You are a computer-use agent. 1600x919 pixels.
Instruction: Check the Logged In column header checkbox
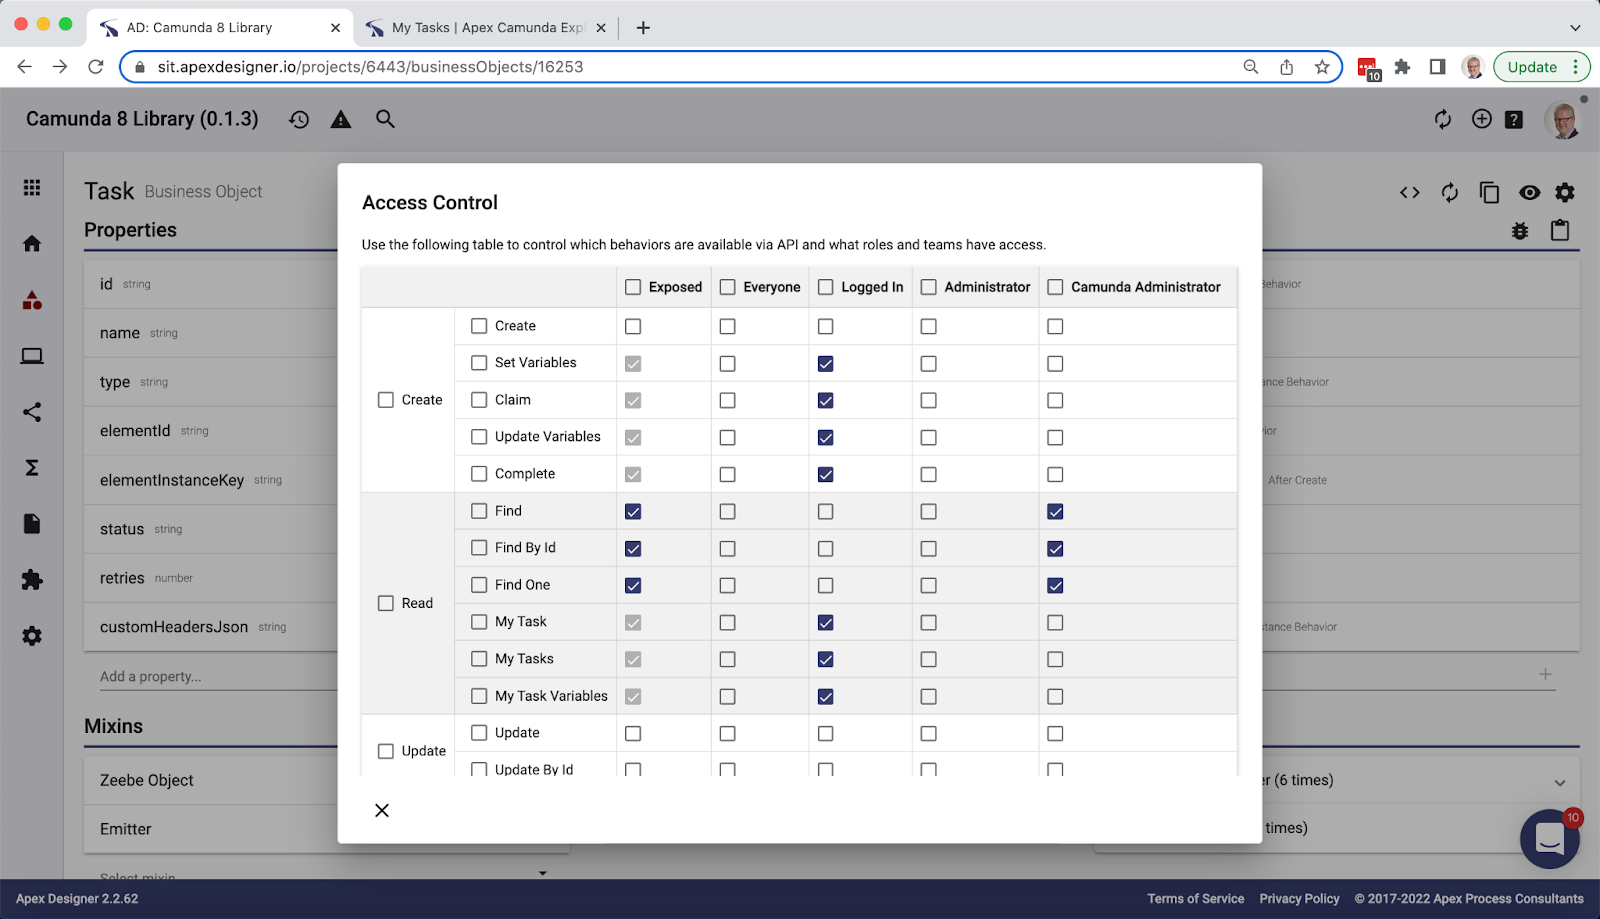825,287
